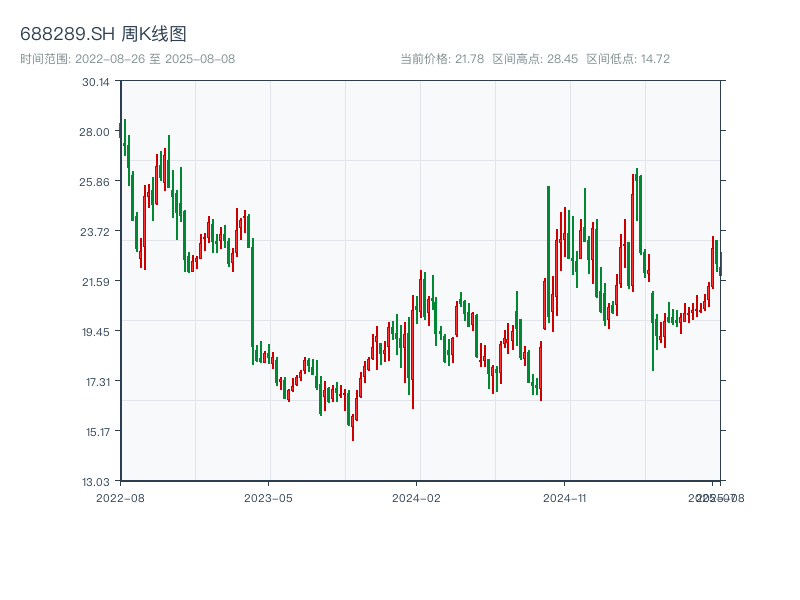The height and width of the screenshot is (600, 800).
Task: Click the y-axis label 15.17
Action: pos(97,432)
